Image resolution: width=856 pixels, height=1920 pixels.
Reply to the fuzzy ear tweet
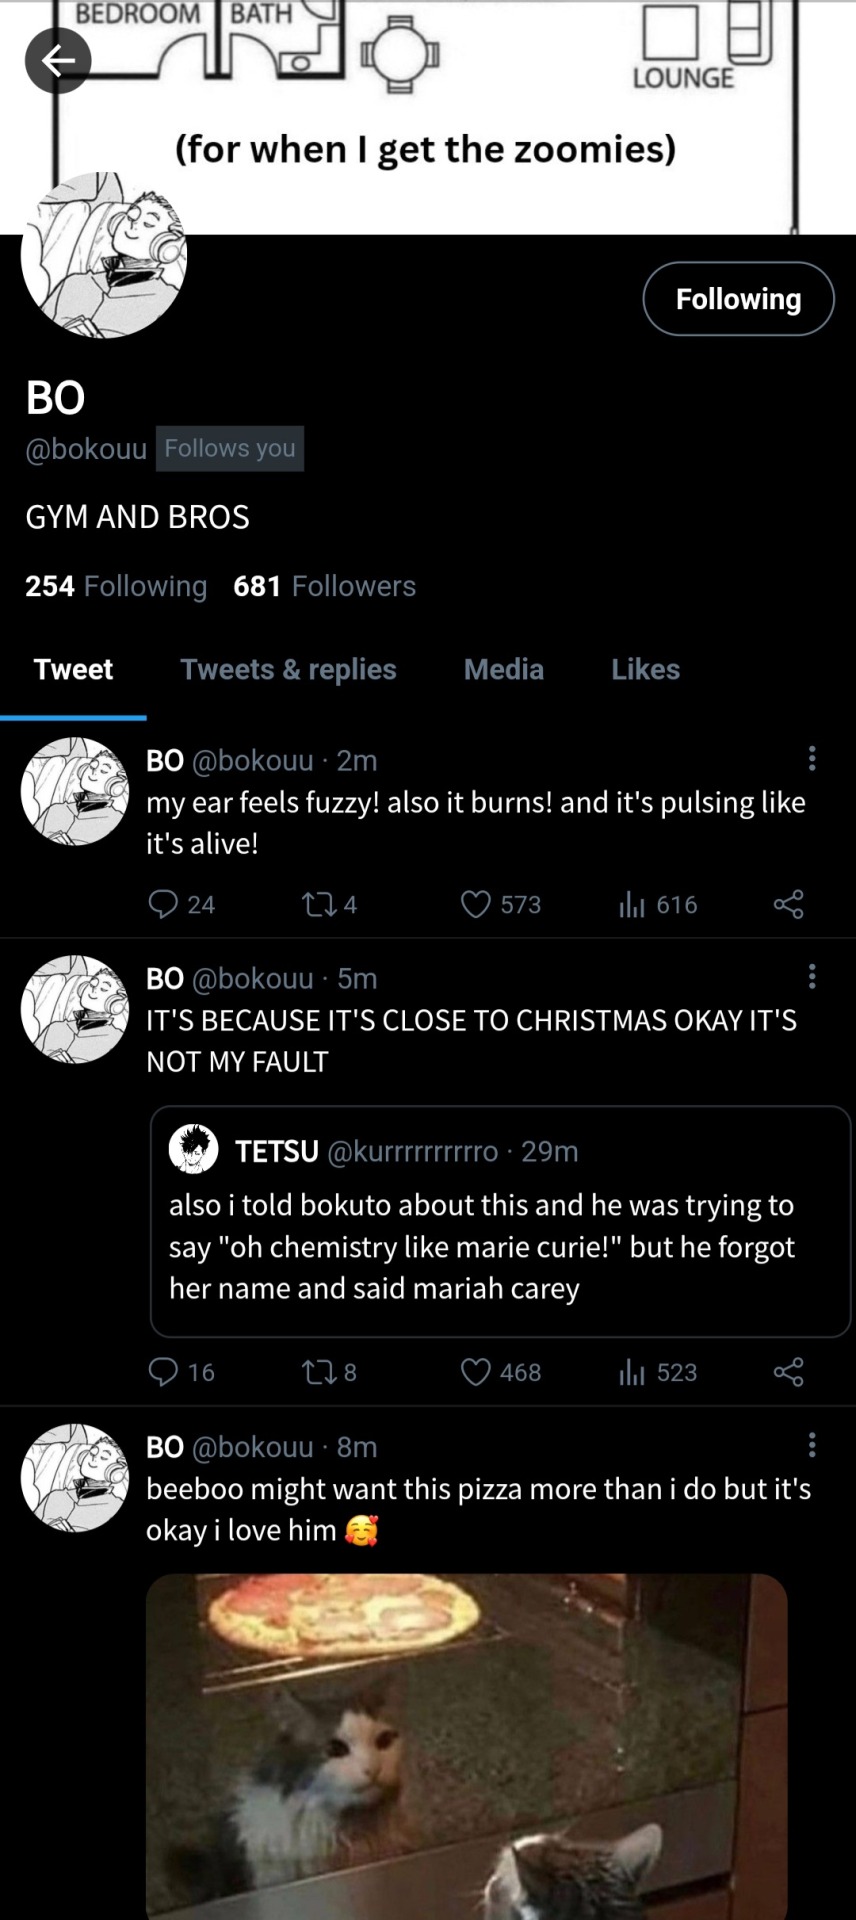click(x=163, y=904)
